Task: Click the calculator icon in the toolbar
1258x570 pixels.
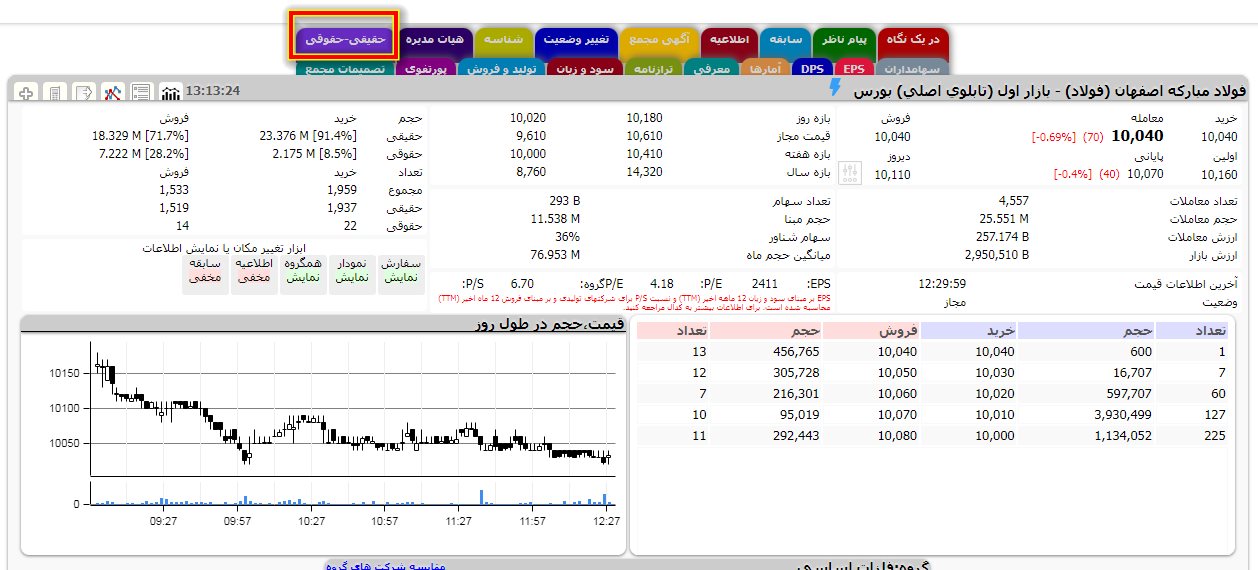Action: (x=55, y=92)
